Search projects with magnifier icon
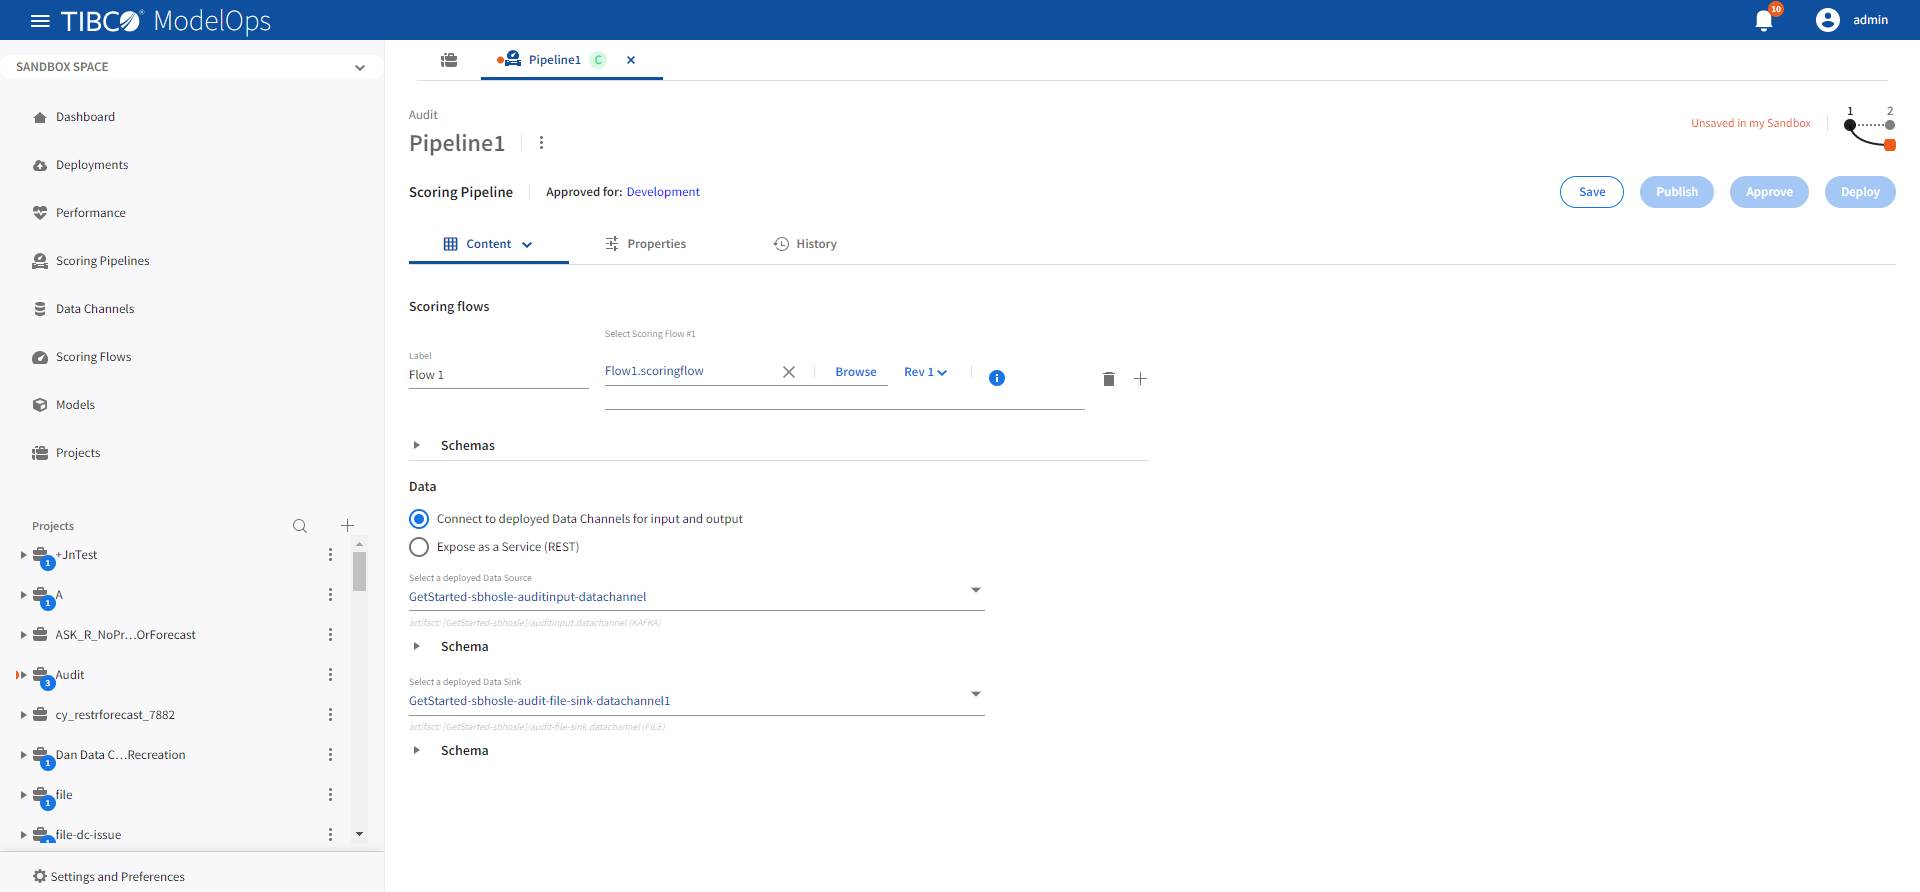Viewport: 1920px width, 892px height. [300, 526]
